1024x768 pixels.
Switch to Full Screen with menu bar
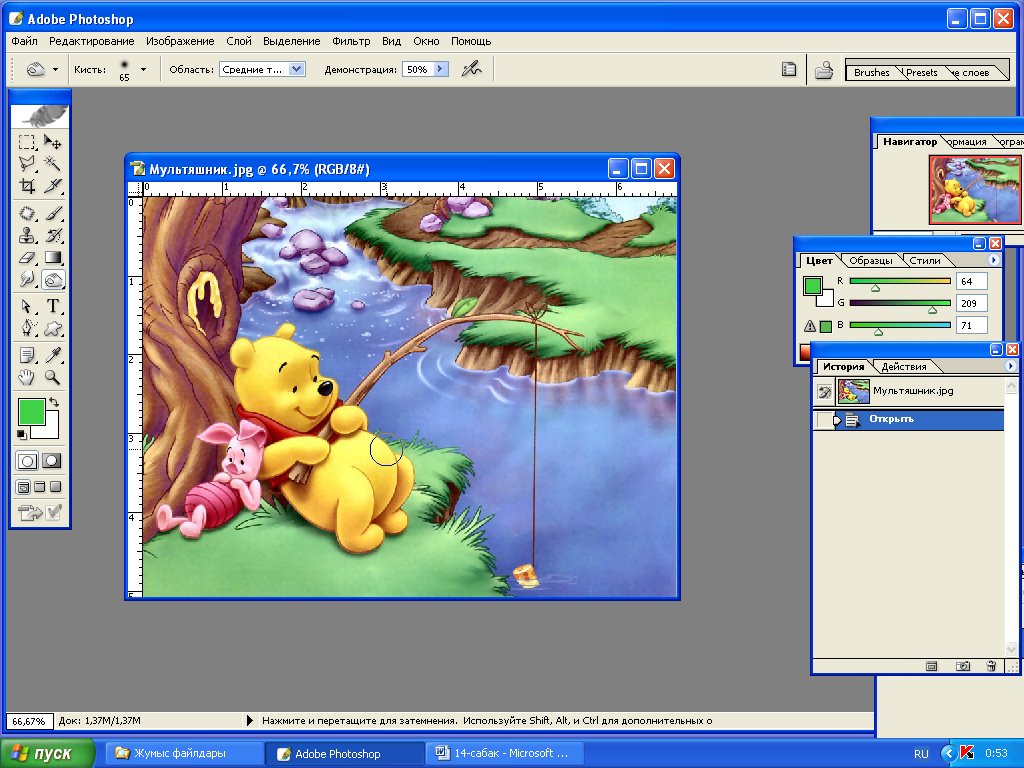(x=39, y=487)
